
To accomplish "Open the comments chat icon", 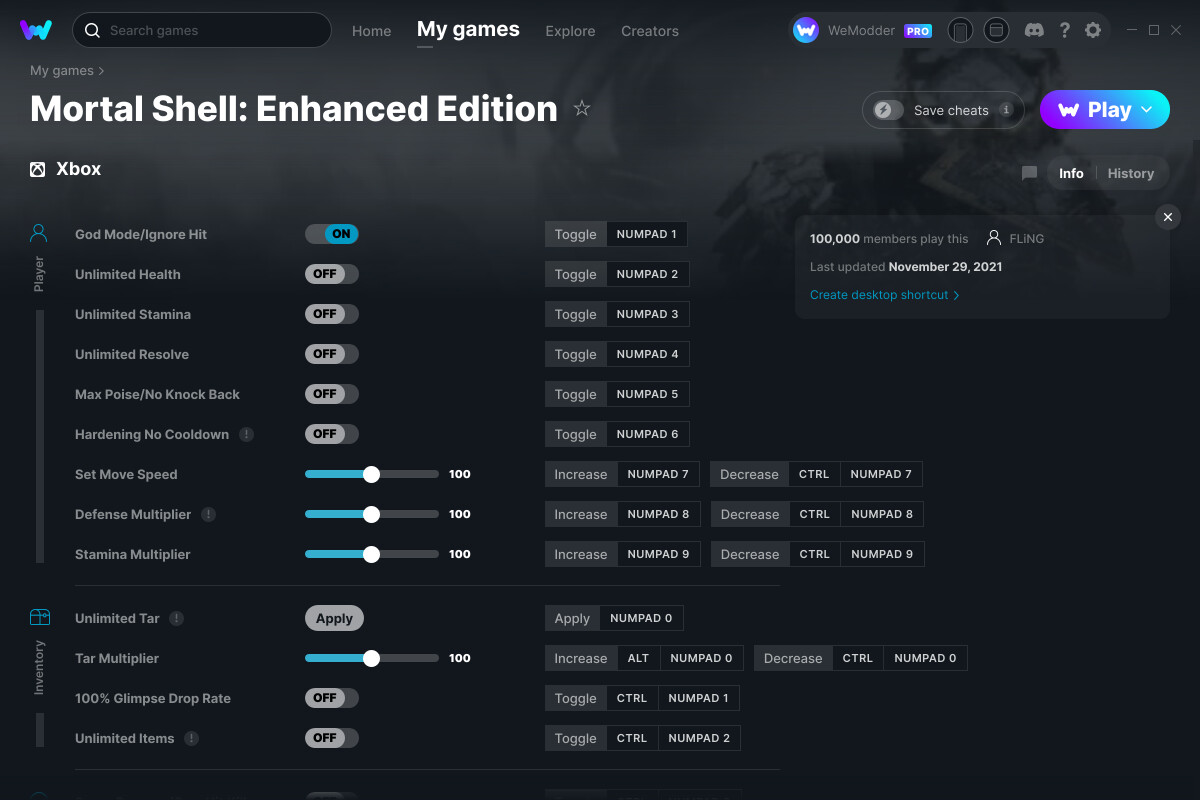I will [x=1029, y=173].
